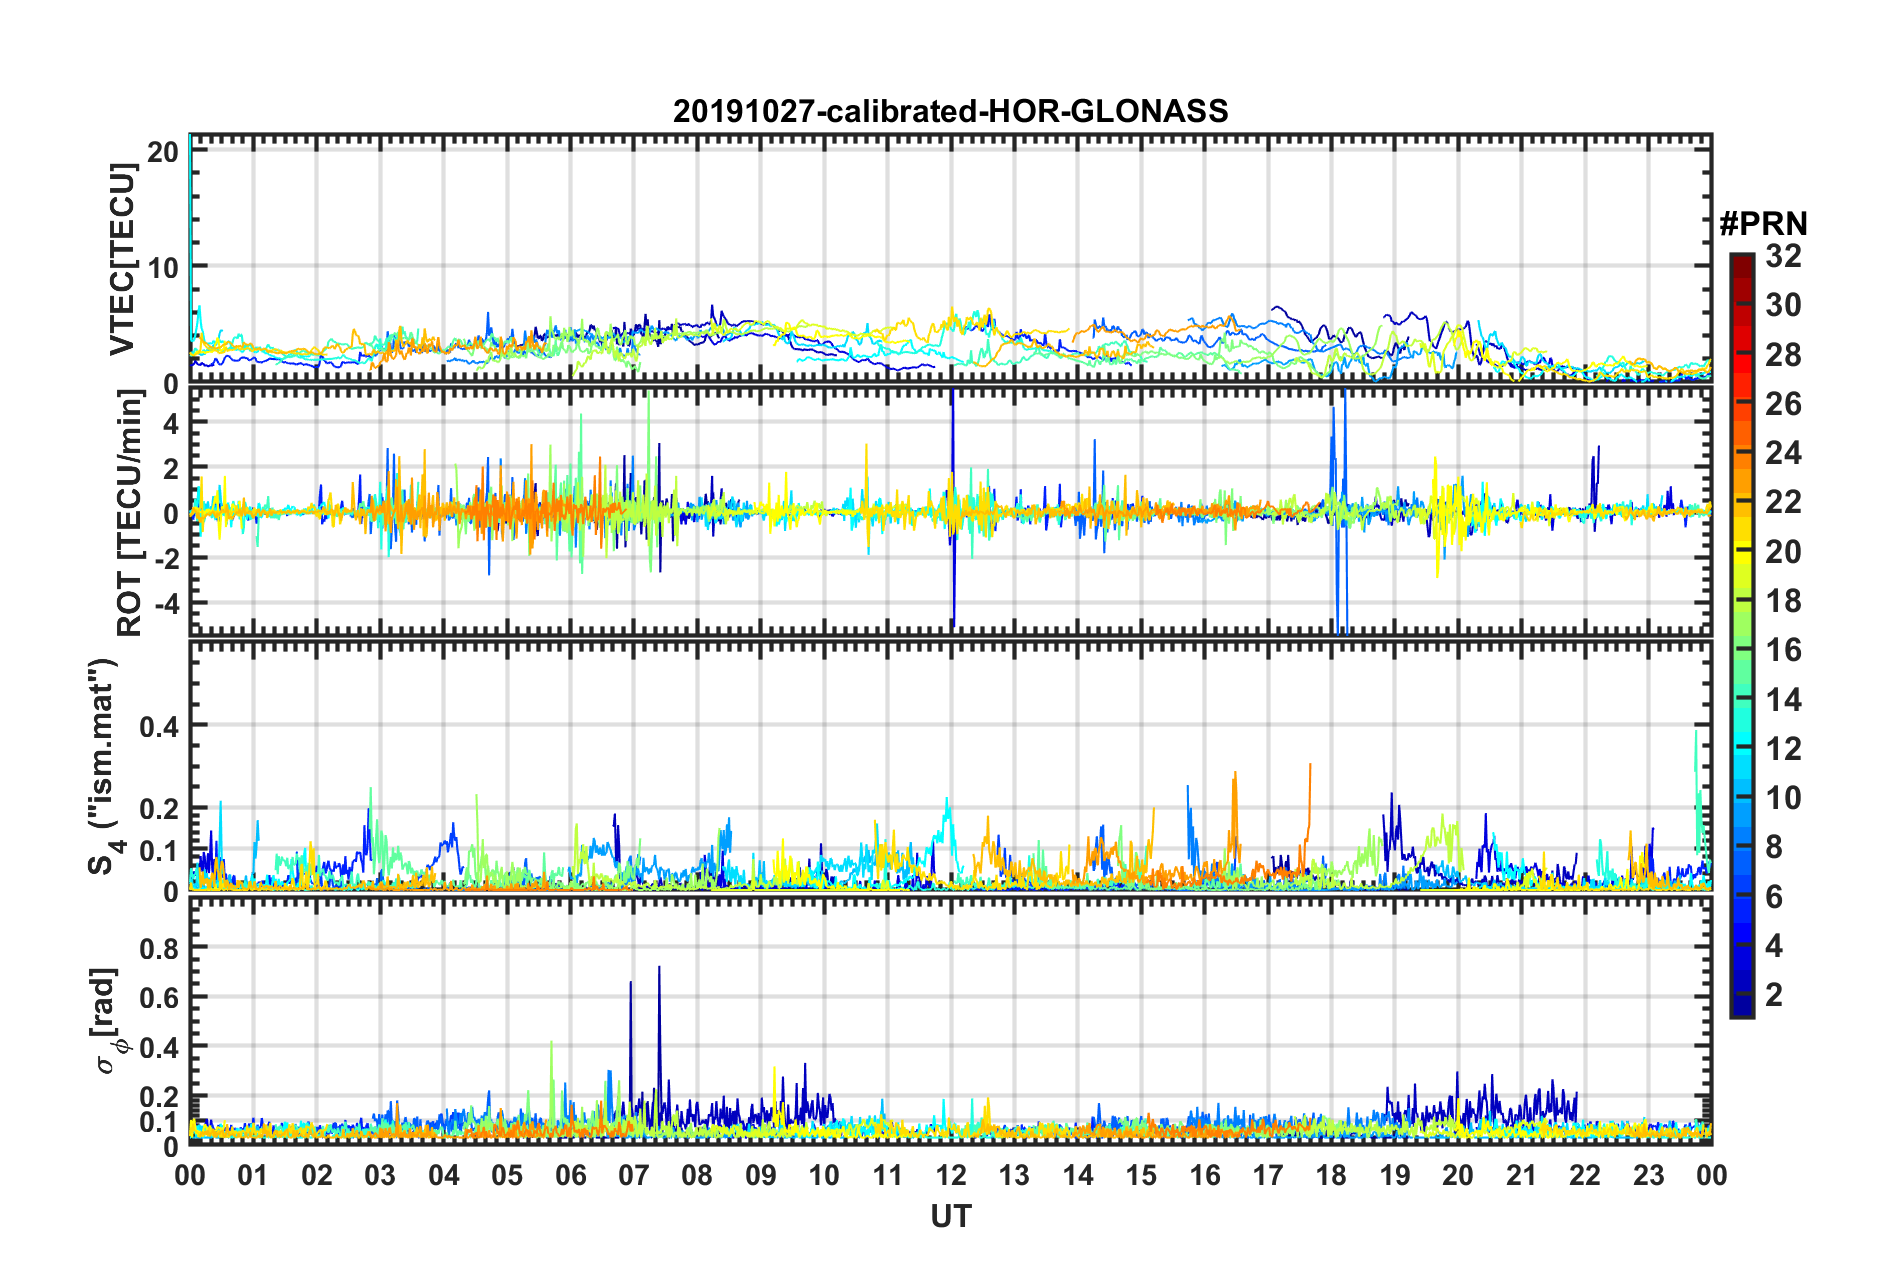Image resolution: width=1902 pixels, height=1272 pixels.
Task: Click the plot title 20191027-calibrated-HOR-GLONASS
Action: tap(950, 111)
